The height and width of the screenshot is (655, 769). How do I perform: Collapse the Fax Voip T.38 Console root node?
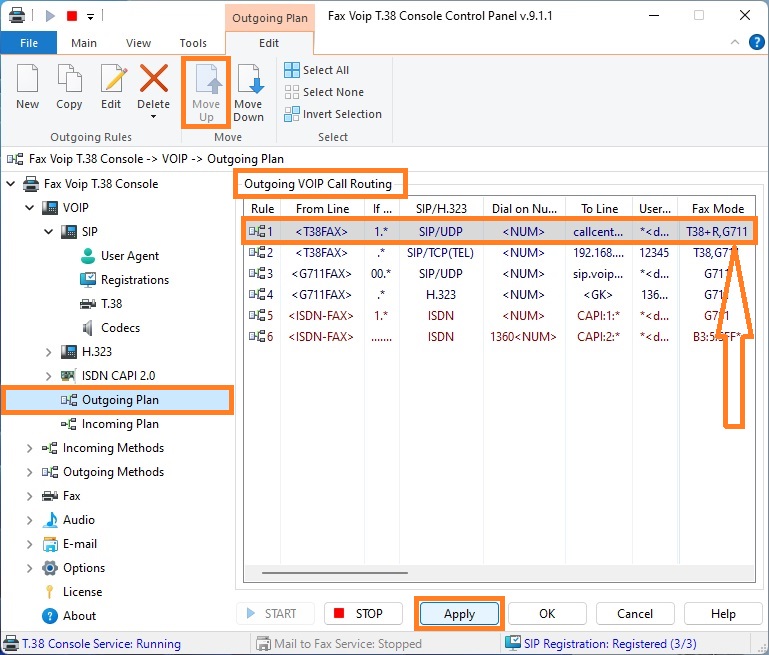[x=10, y=184]
